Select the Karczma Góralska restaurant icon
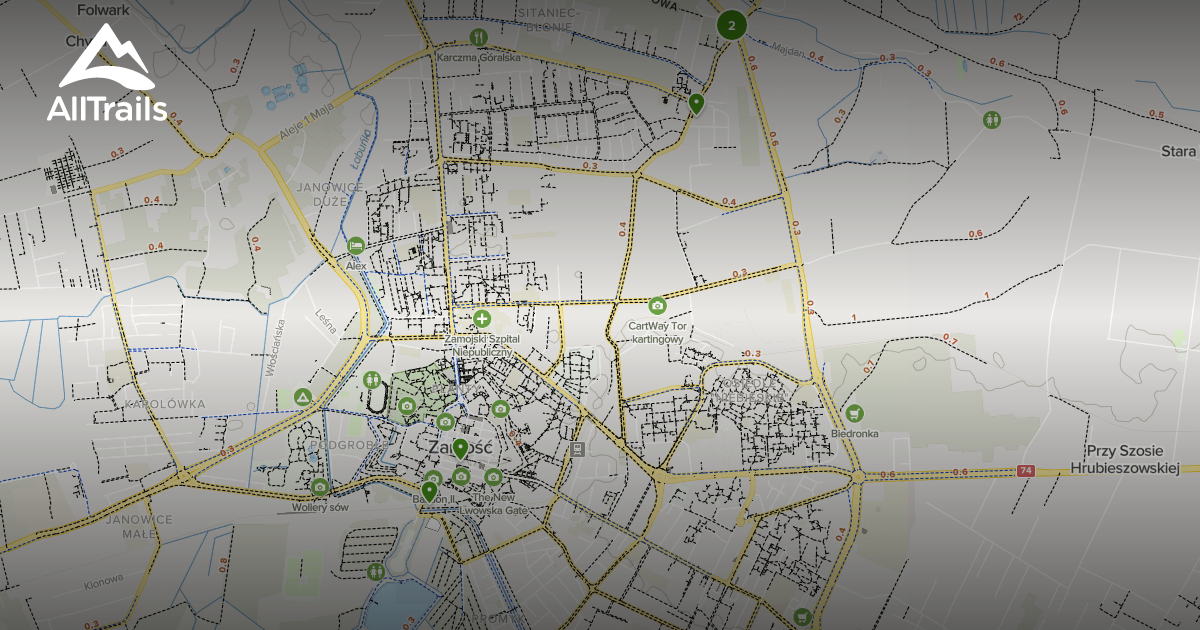 pyautogui.click(x=479, y=38)
